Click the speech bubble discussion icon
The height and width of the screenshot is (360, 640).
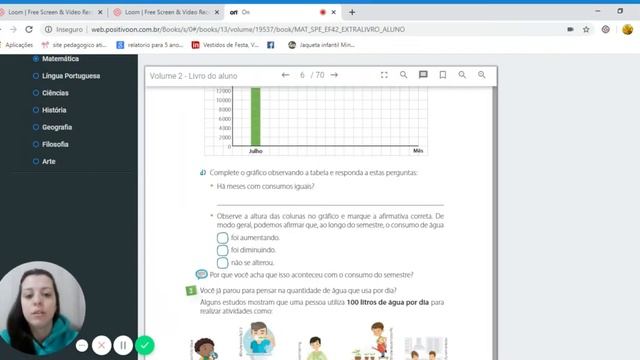click(201, 274)
